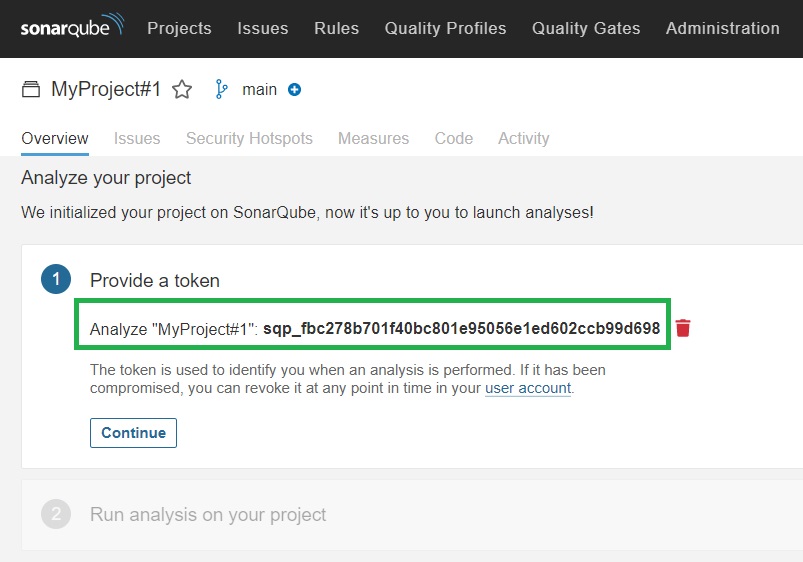803x562 pixels.
Task: Switch to the Measures tab
Action: (373, 138)
